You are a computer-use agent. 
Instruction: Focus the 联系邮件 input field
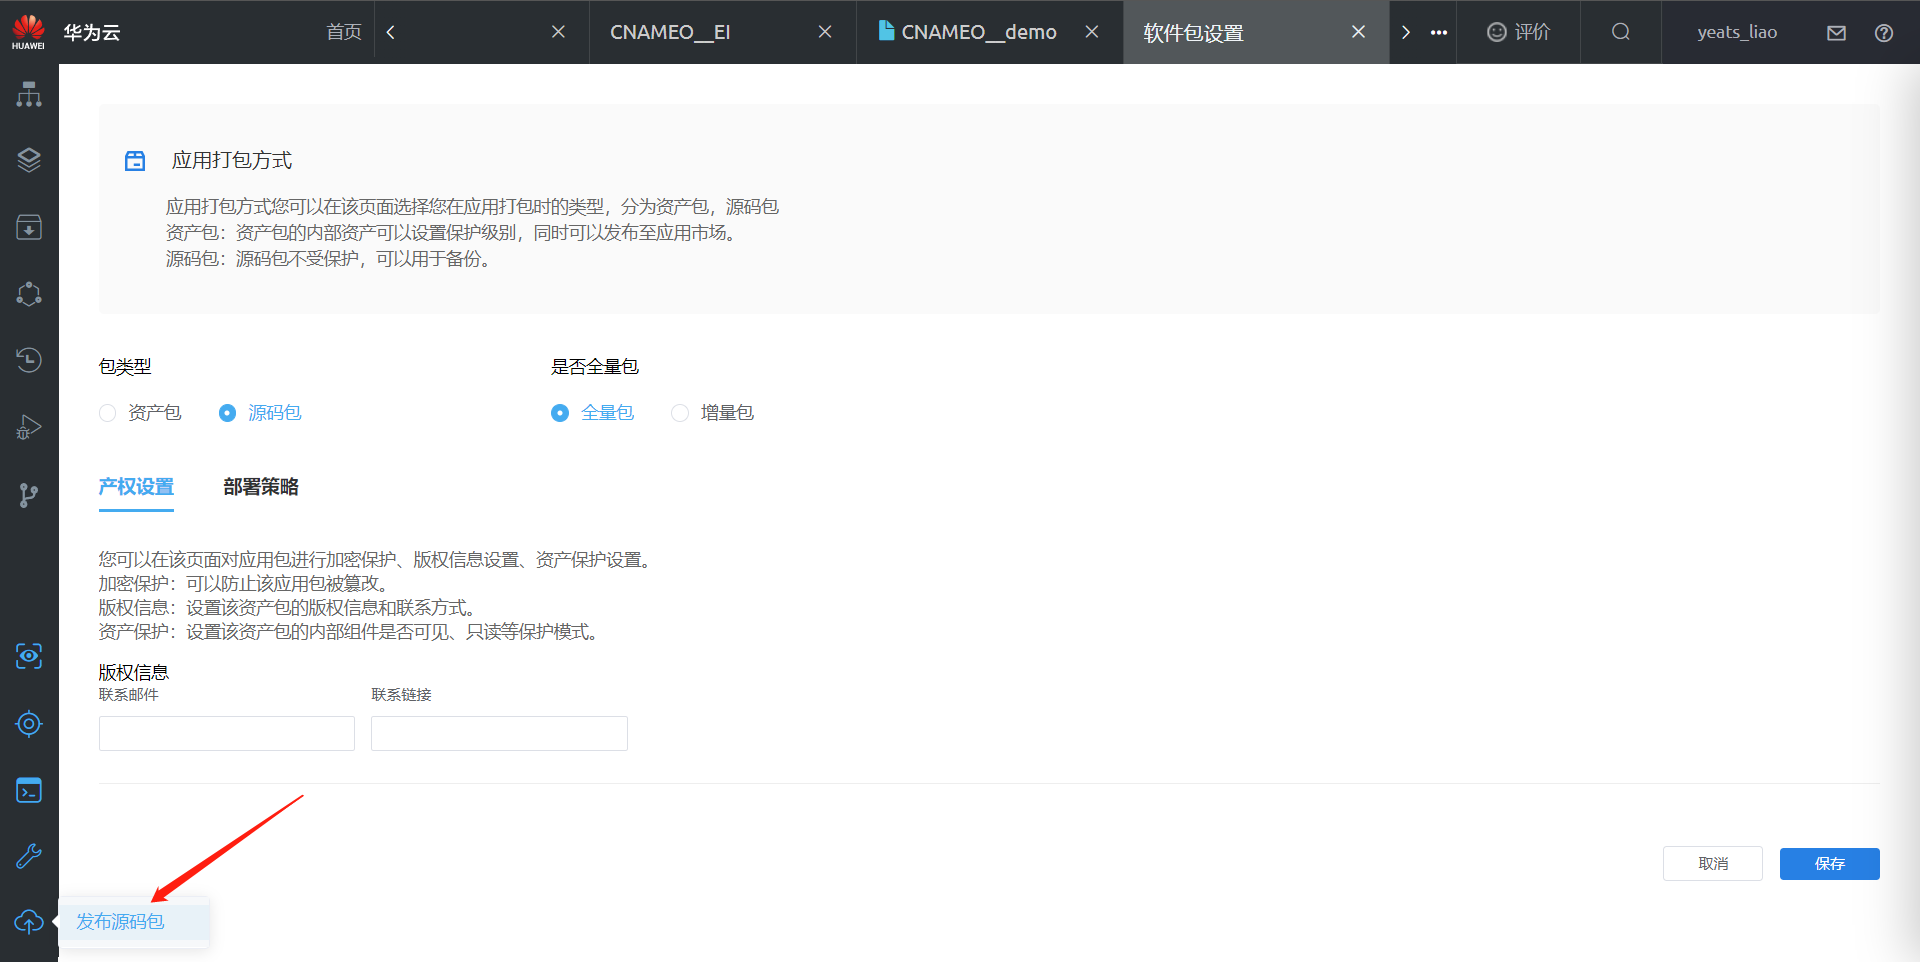pos(227,733)
